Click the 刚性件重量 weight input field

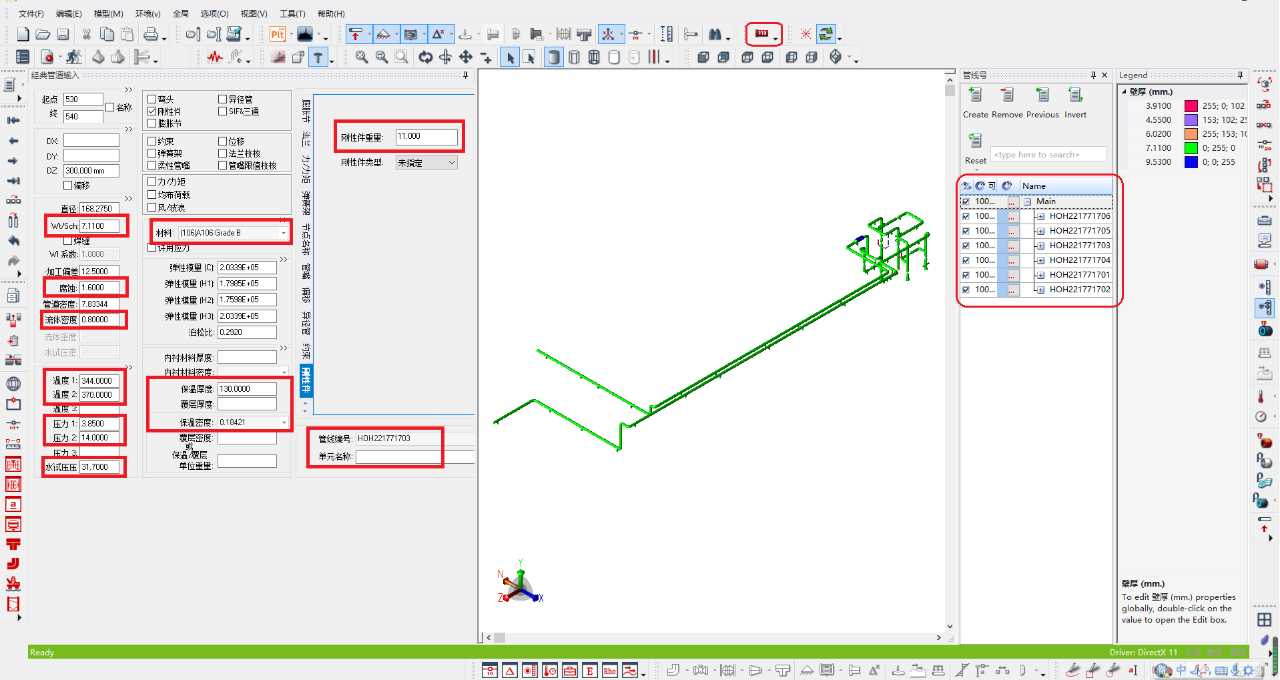pyautogui.click(x=426, y=136)
